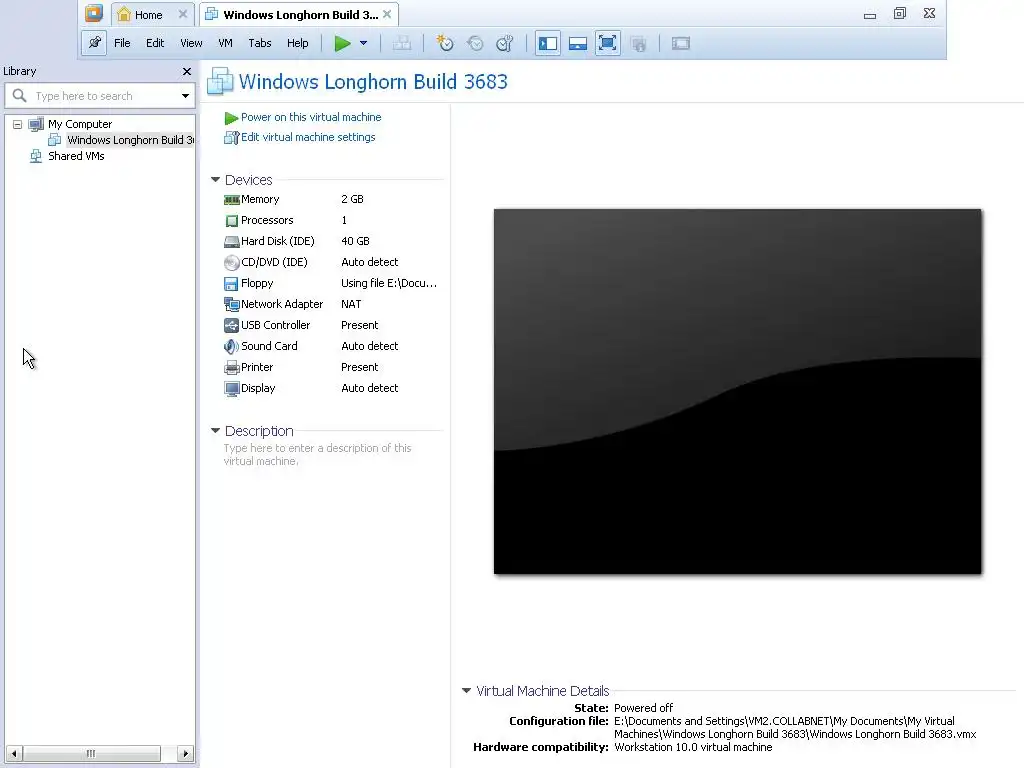Viewport: 1024px width, 768px height.
Task: Click the Printer device icon
Action: 231,368
